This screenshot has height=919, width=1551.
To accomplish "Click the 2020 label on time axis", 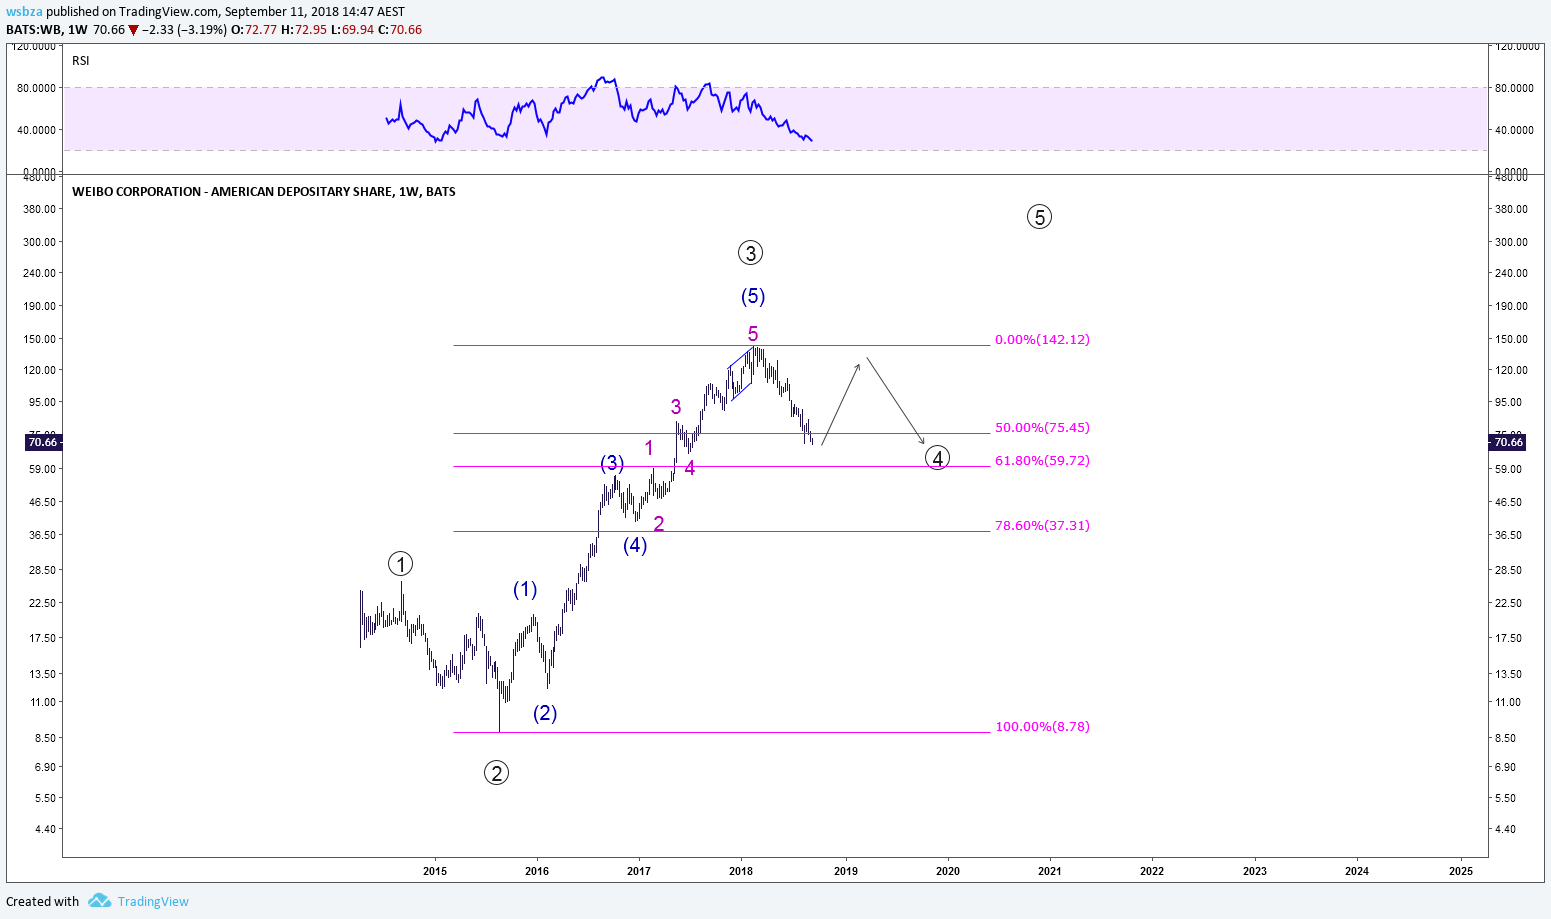I will click(948, 871).
